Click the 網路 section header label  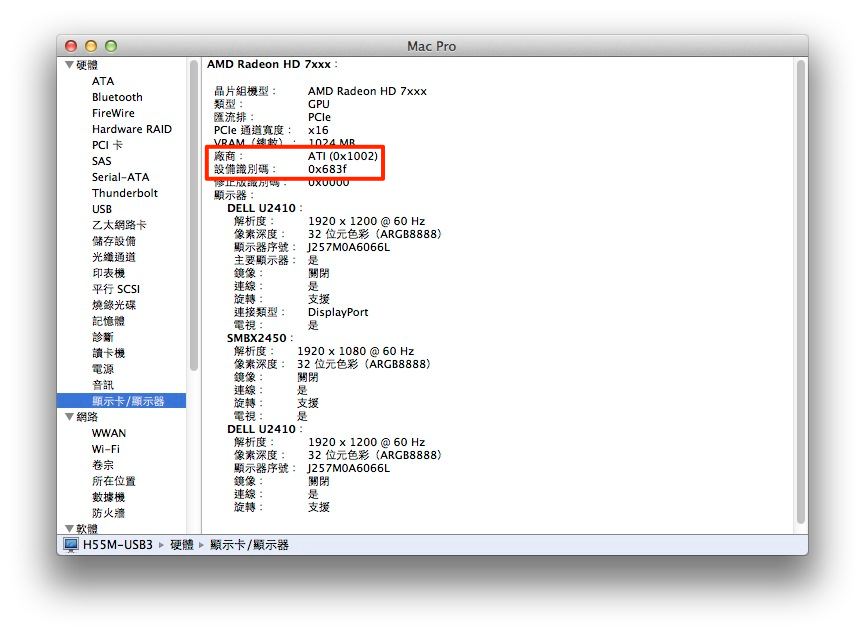pyautogui.click(x=87, y=417)
